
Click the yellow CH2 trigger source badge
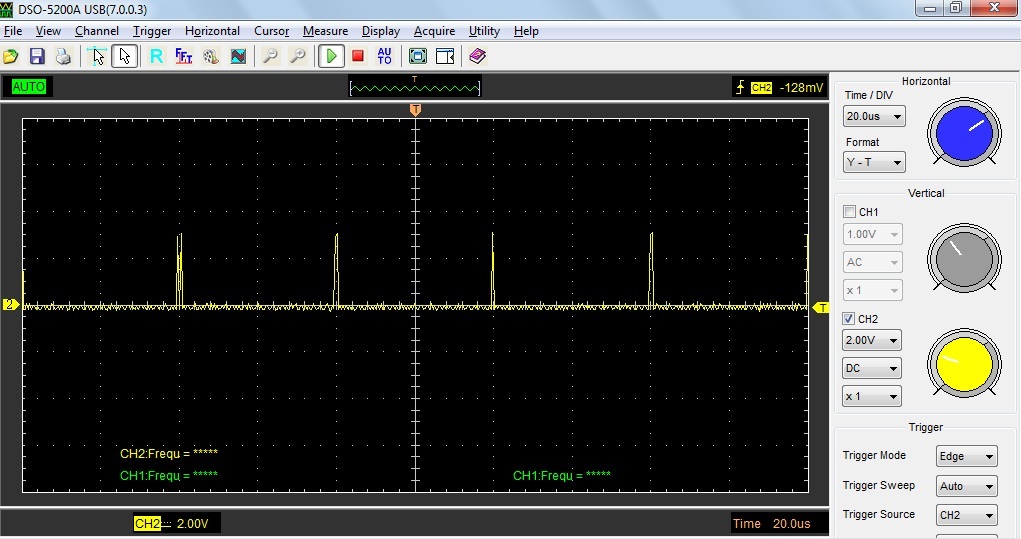761,87
